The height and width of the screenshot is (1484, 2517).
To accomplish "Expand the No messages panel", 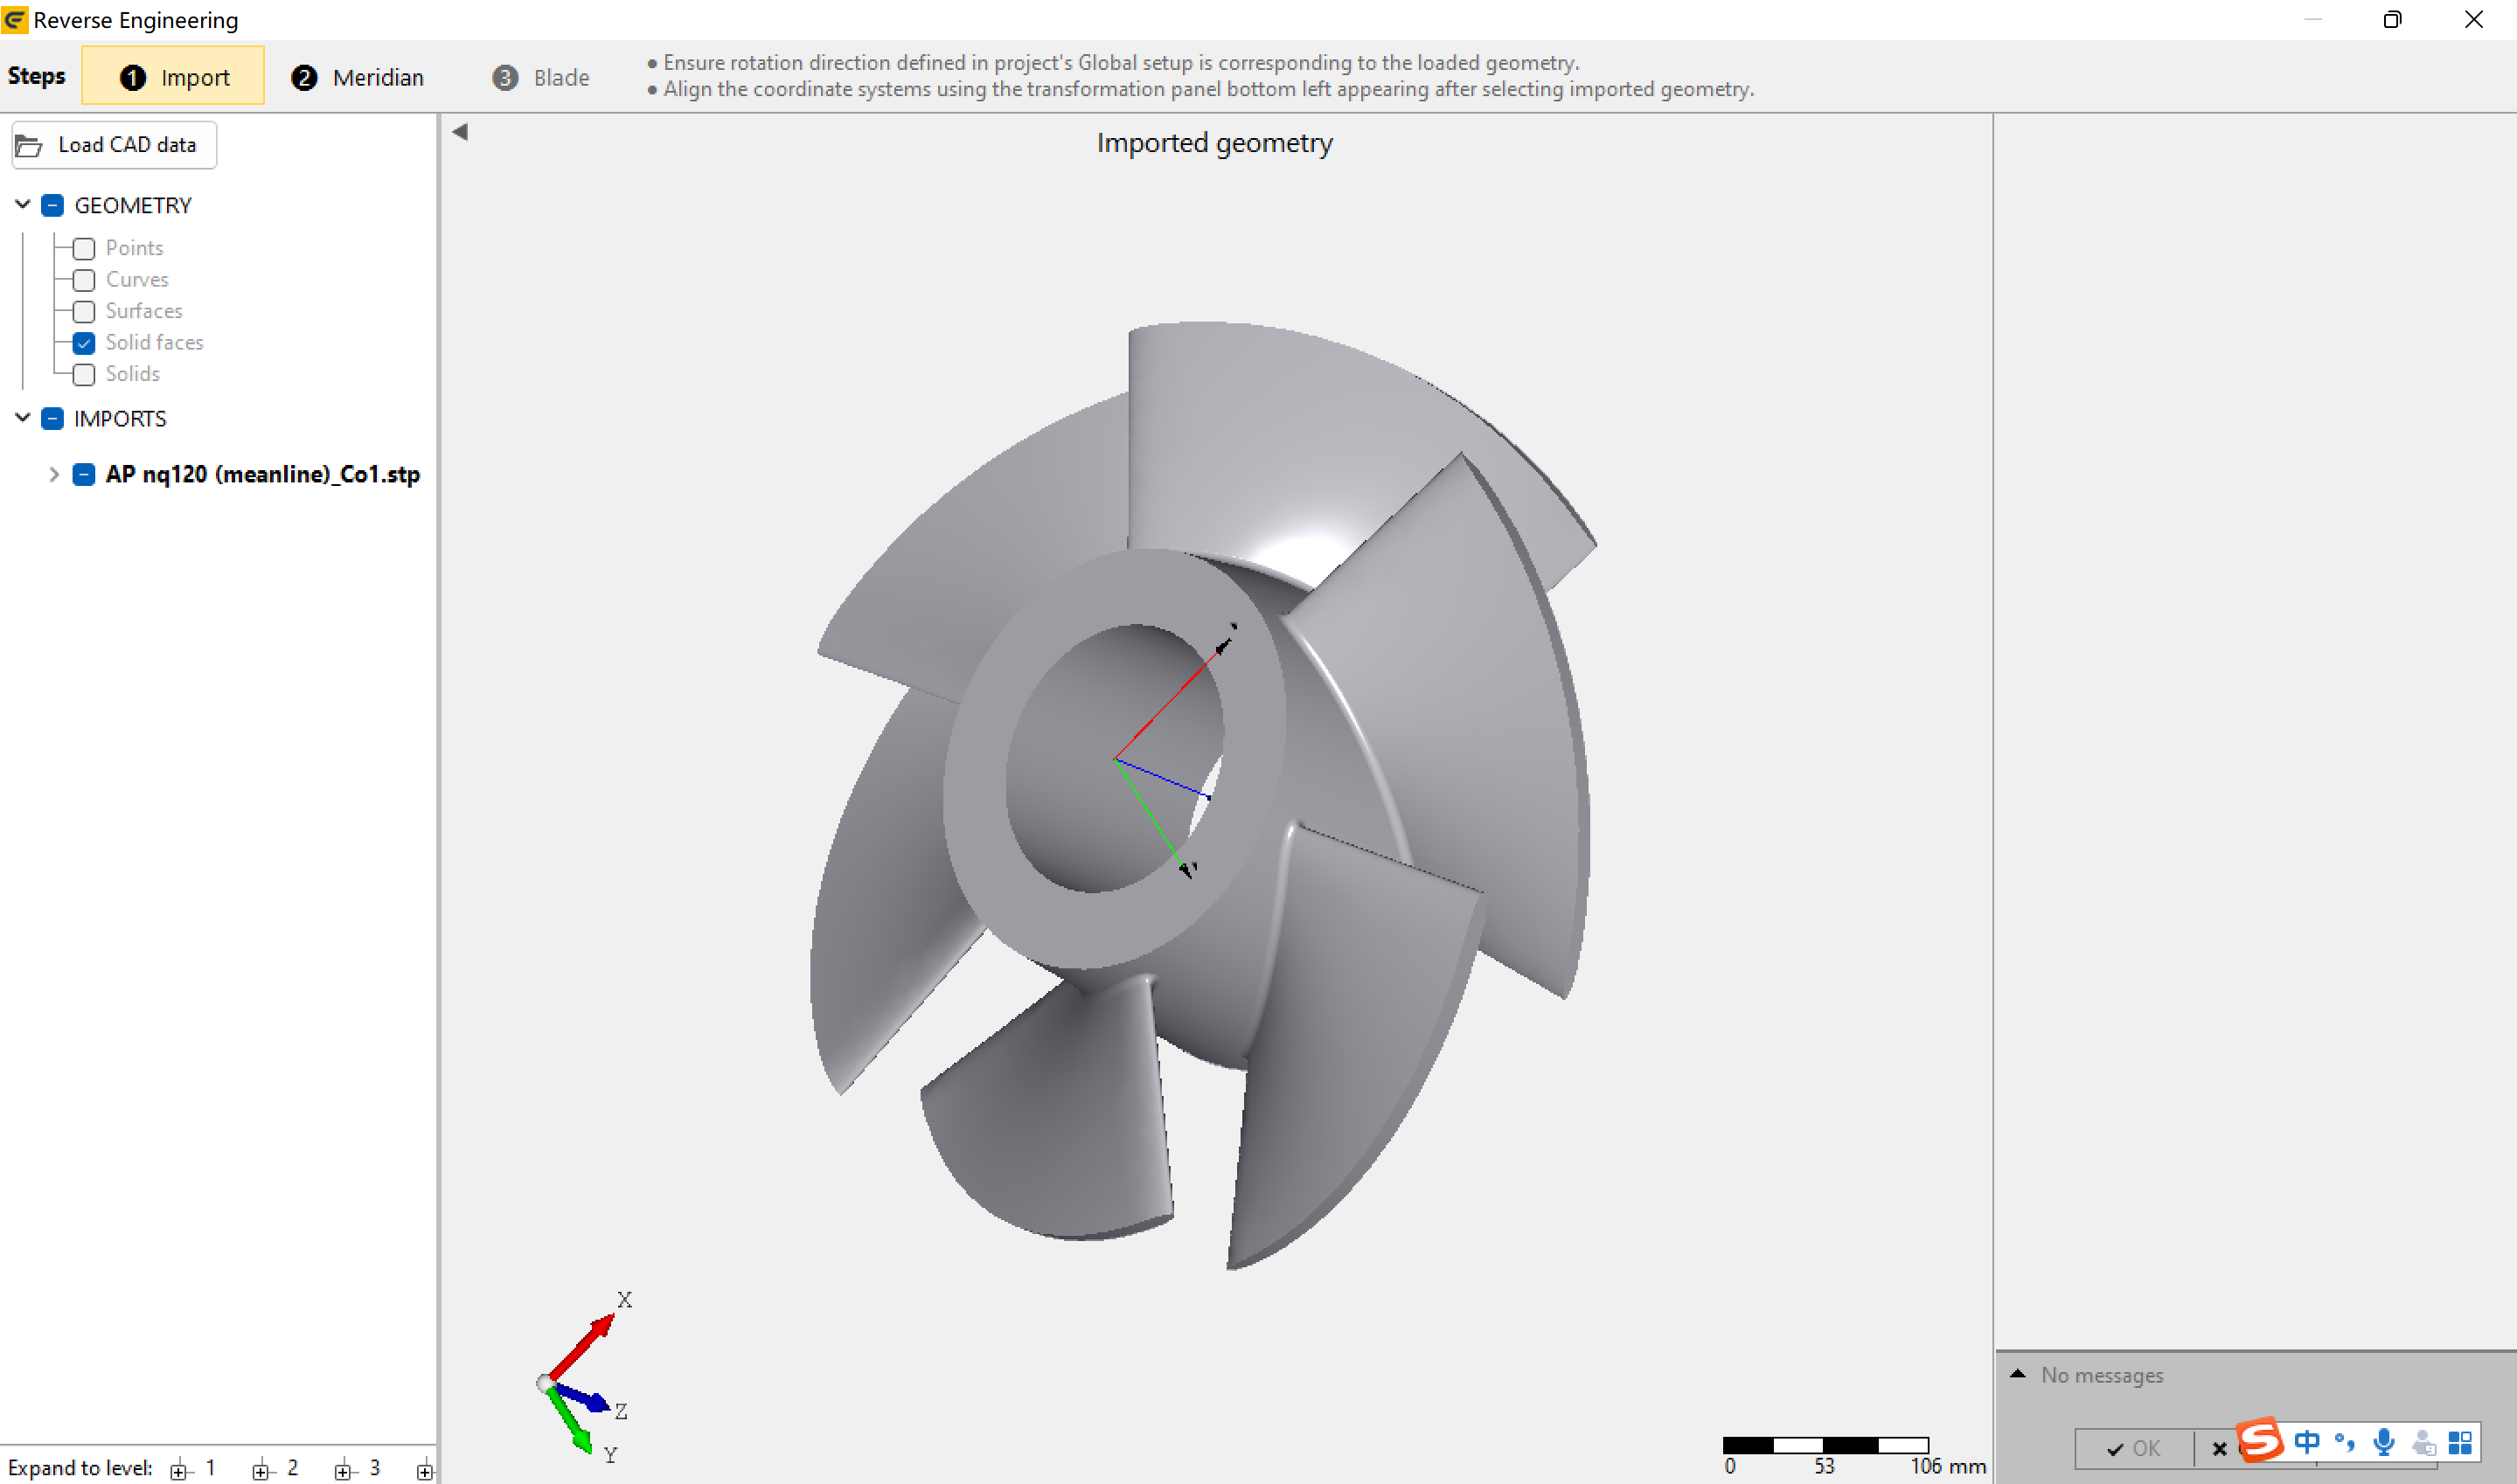I will tap(2018, 1374).
